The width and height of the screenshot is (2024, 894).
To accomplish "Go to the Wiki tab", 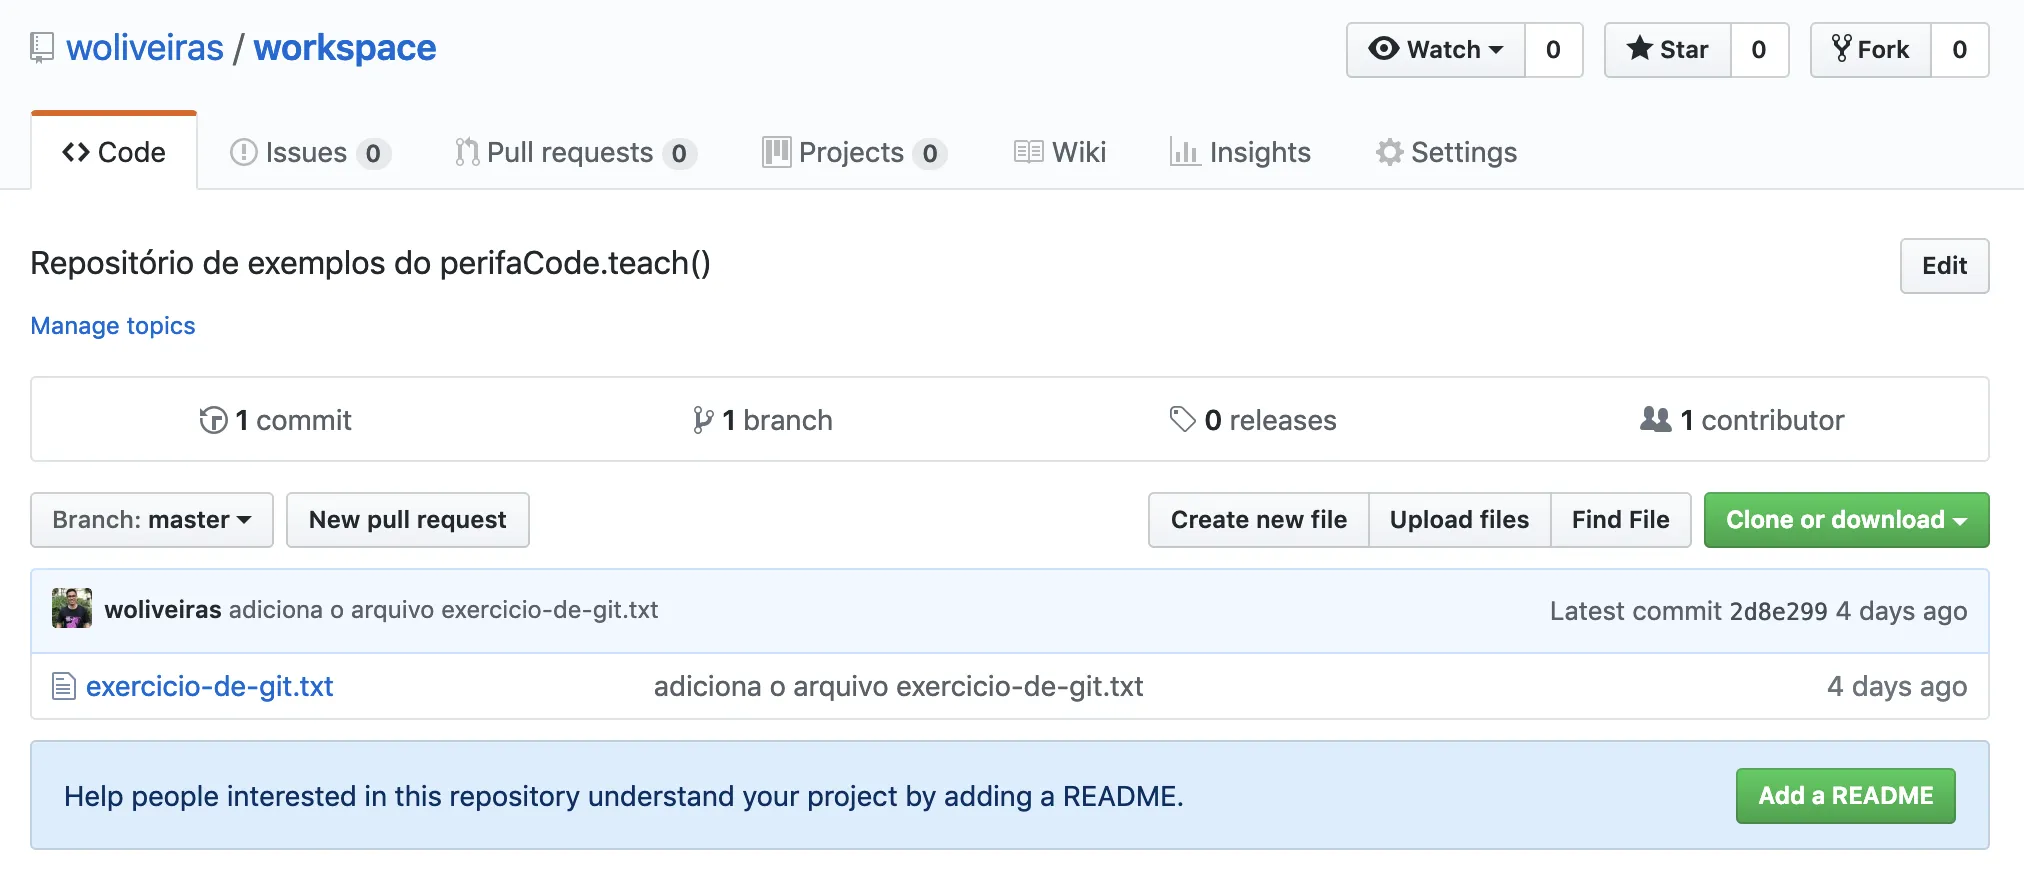I will coord(1061,152).
